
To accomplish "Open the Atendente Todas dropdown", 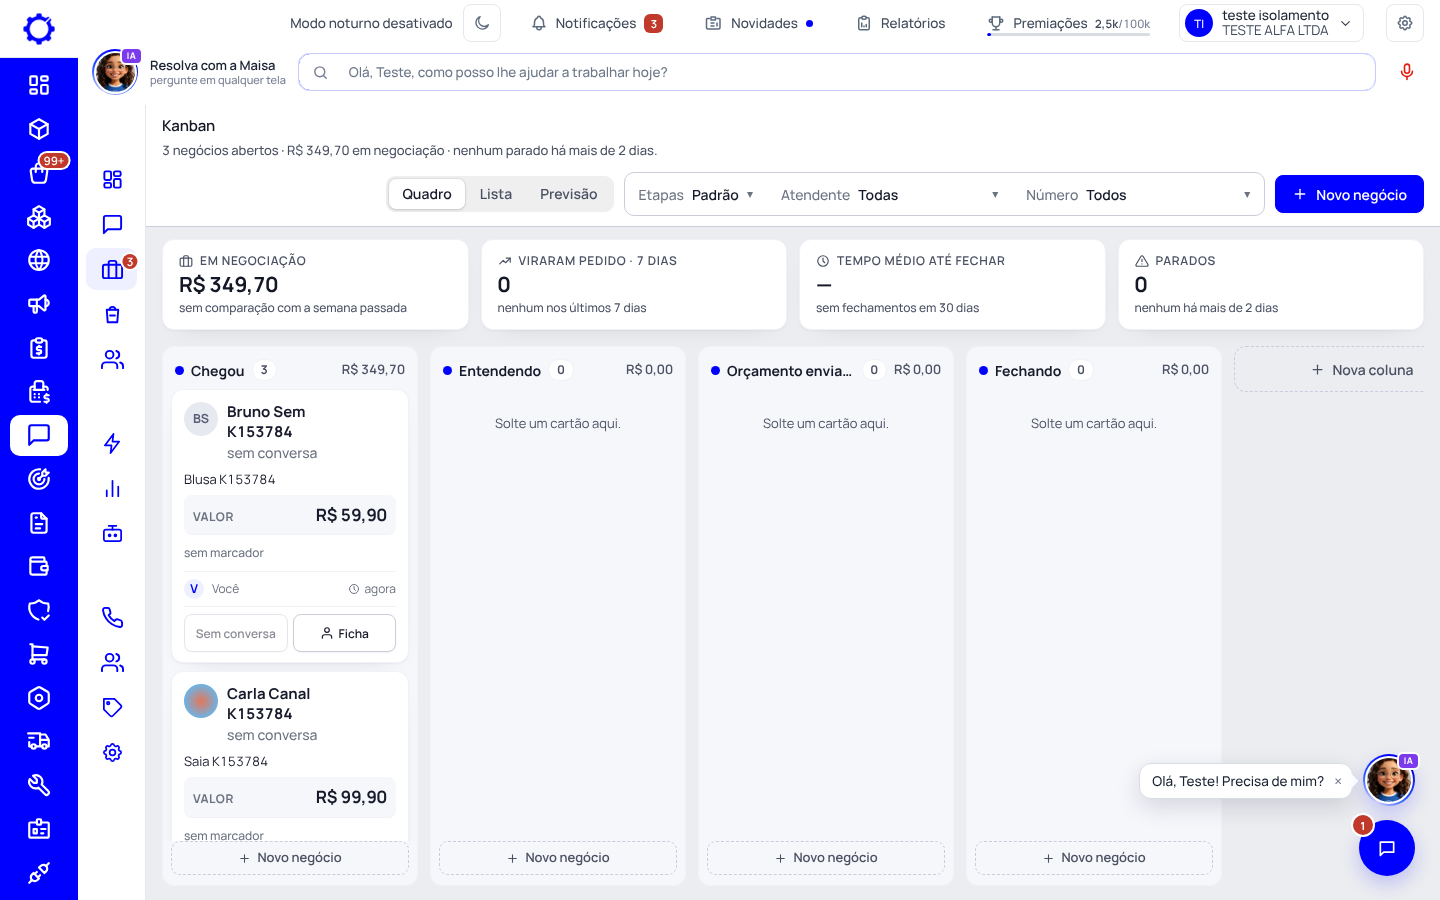I will [x=890, y=195].
